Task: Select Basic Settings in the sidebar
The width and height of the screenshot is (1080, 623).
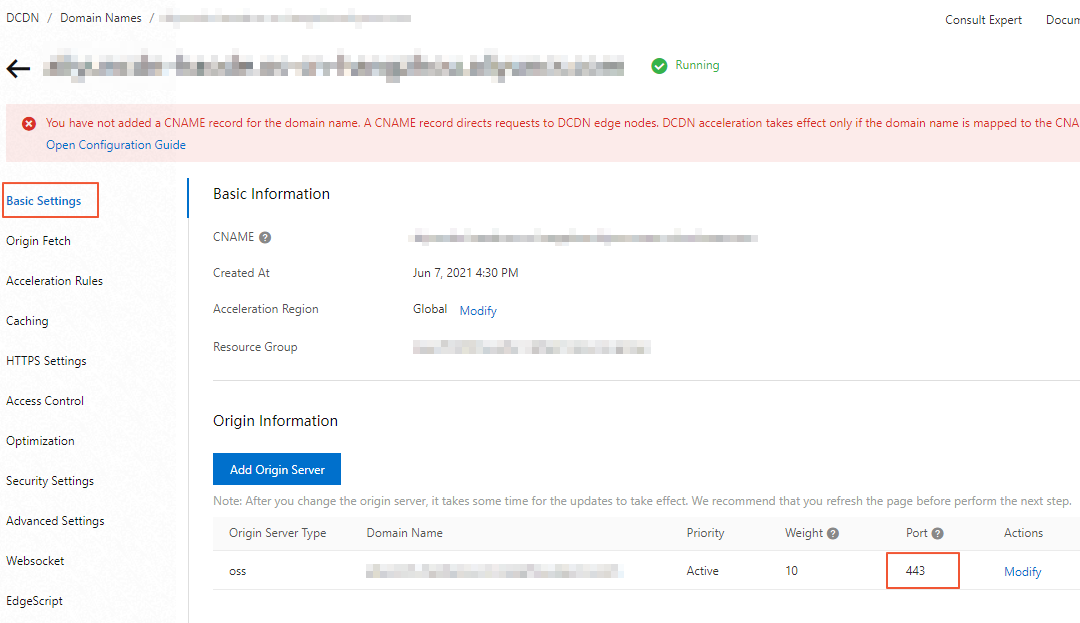Action: coord(42,200)
